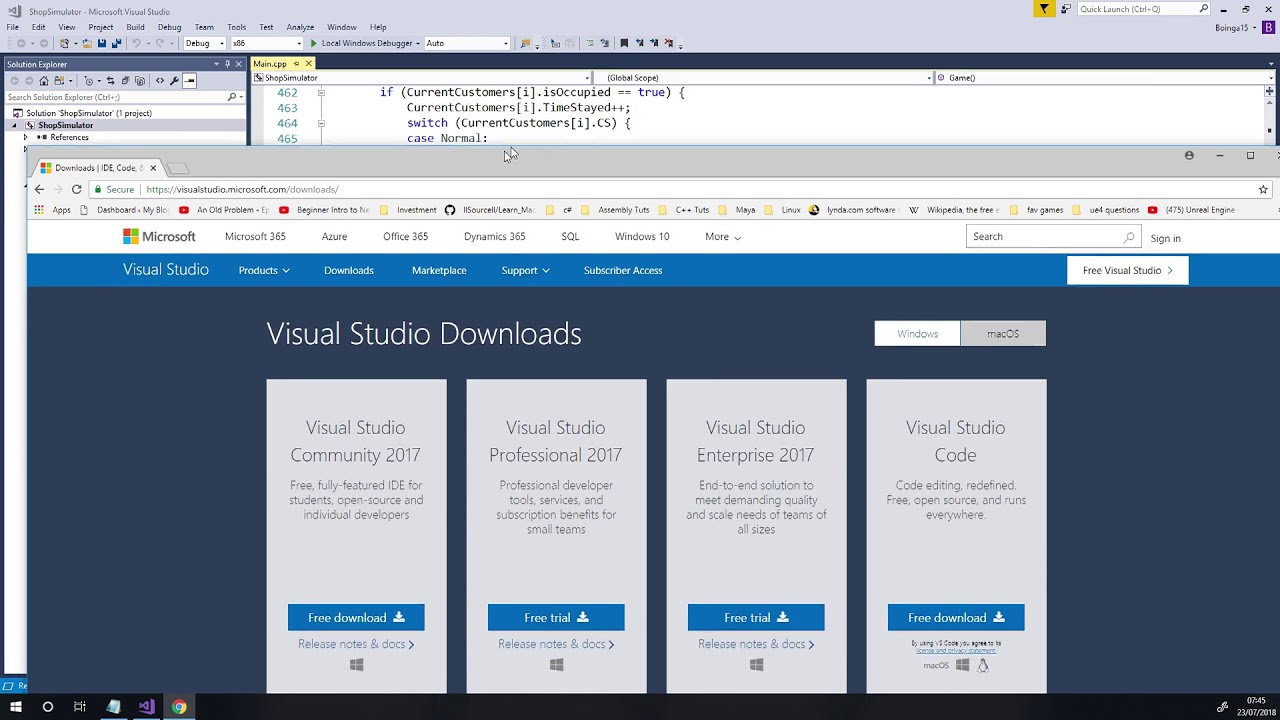1280x720 pixels.
Task: Click View Code icon in Solution Explorer
Action: coord(159,81)
